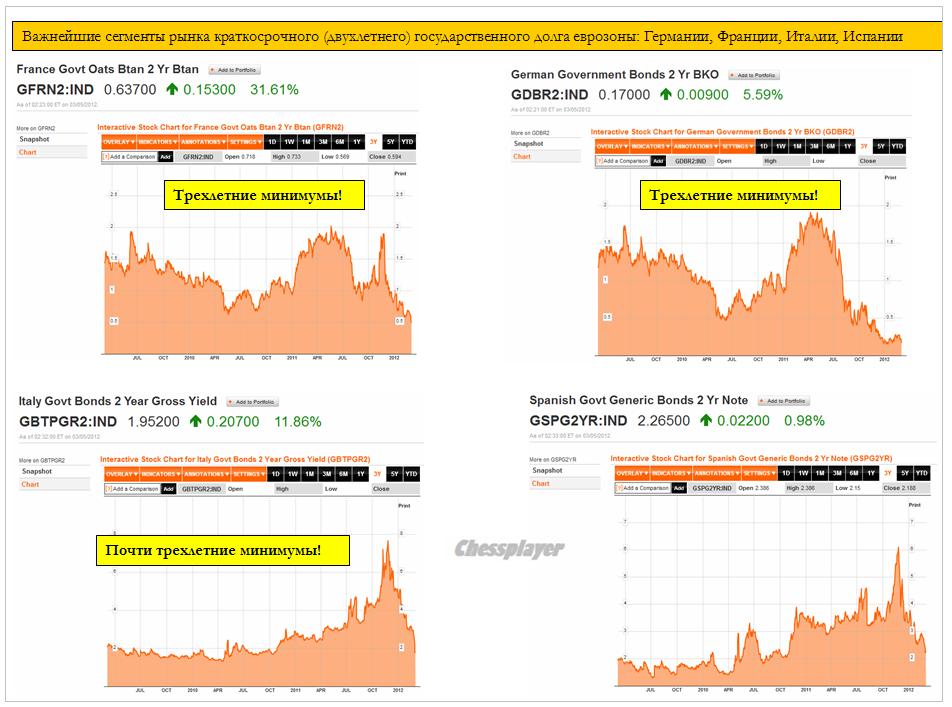This screenshot has height=707, width=952.
Task: Click Add to Portfolio for Italy bonds
Action: (249, 402)
